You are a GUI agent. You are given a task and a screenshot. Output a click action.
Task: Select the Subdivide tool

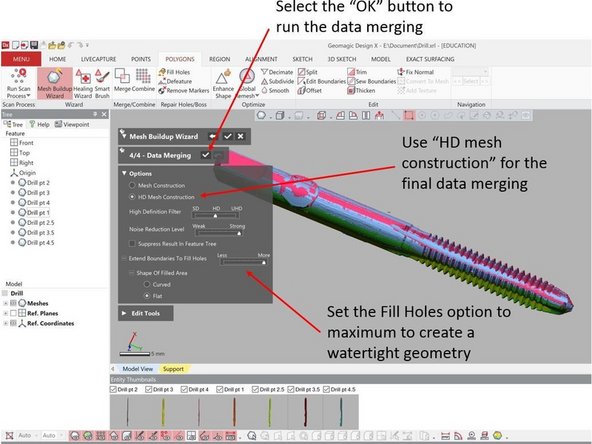click(x=278, y=81)
